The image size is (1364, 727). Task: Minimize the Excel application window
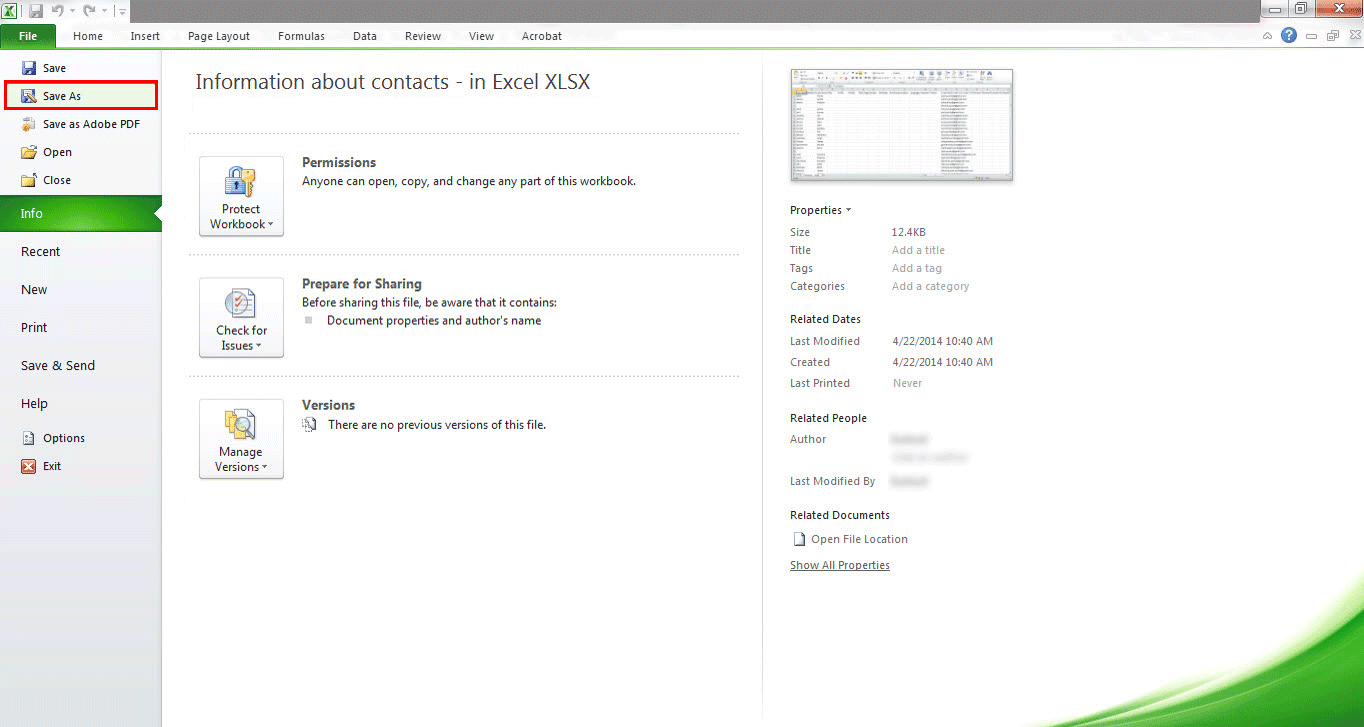(1277, 9)
